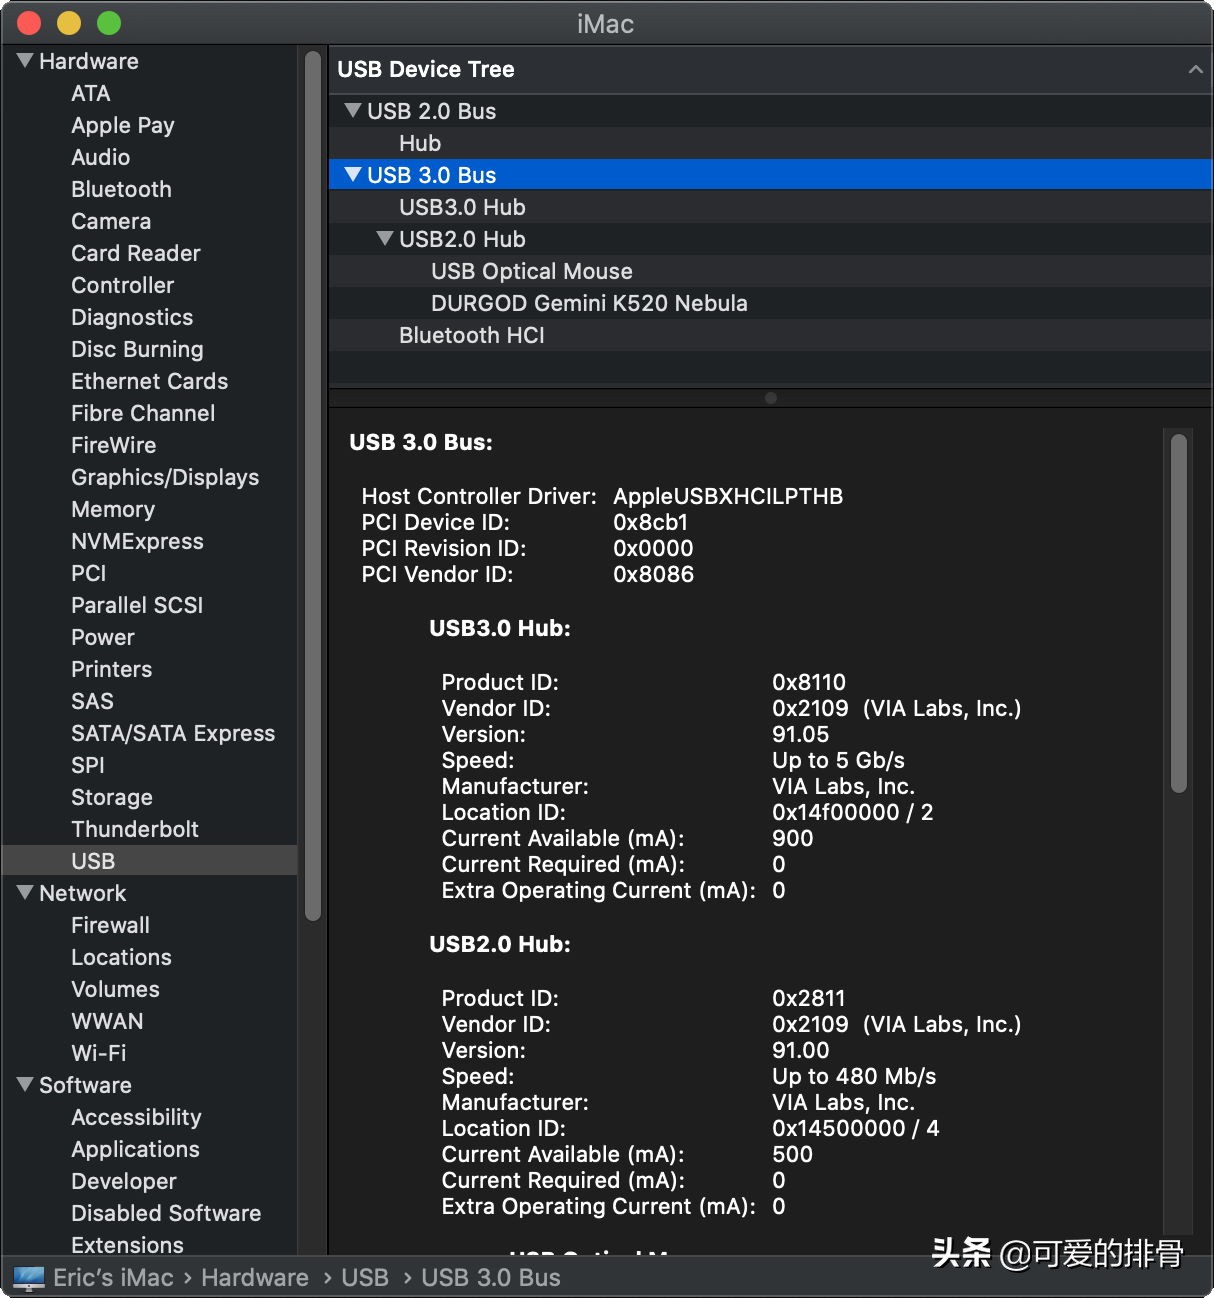Select Bluetooth in the Hardware list
This screenshot has height=1298, width=1214.
point(121,189)
